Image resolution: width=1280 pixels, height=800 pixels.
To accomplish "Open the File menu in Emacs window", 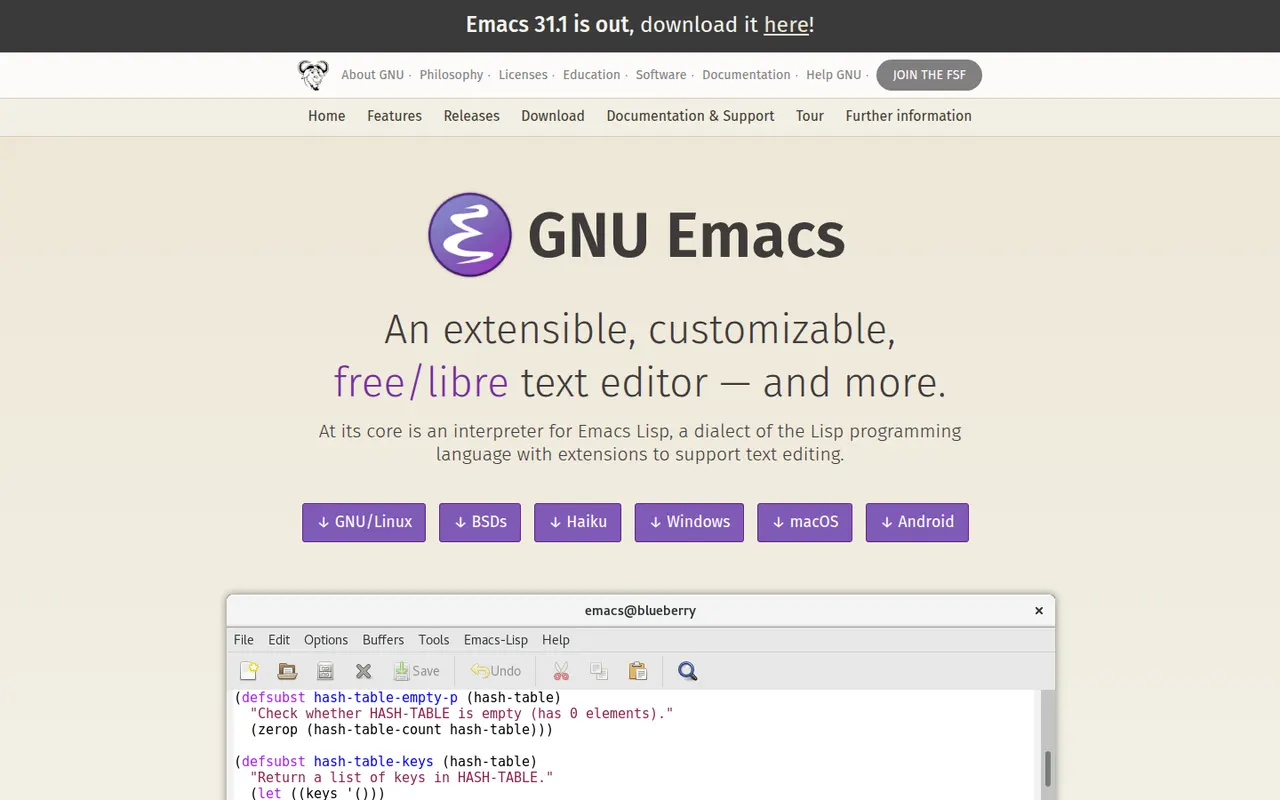I will [244, 640].
